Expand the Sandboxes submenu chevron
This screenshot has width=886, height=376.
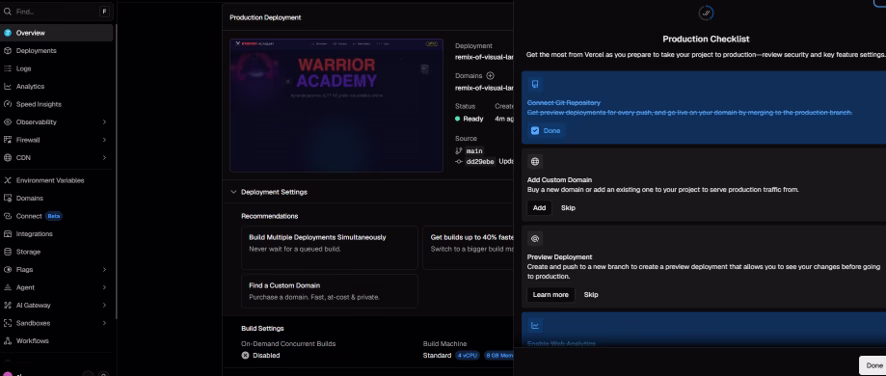click(x=105, y=323)
